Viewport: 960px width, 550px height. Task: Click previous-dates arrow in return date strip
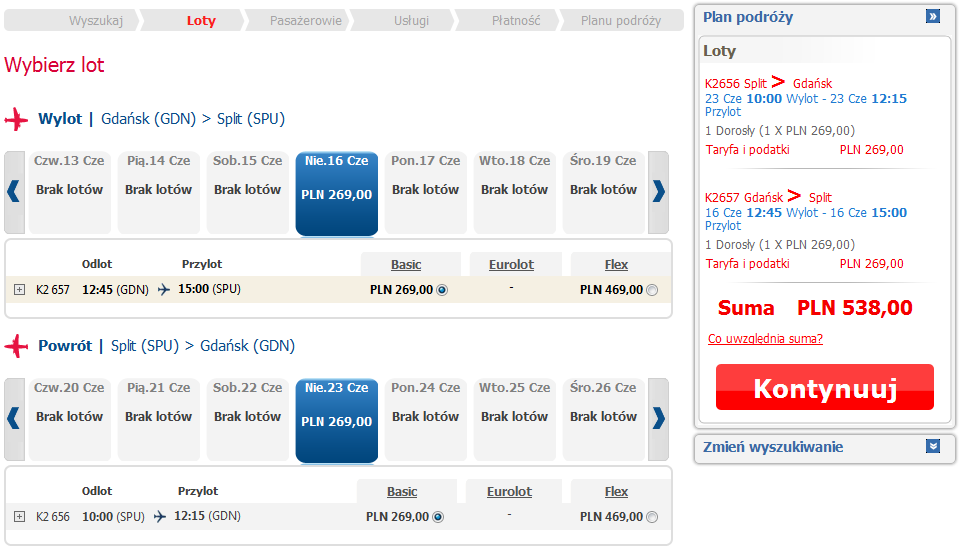(14, 417)
